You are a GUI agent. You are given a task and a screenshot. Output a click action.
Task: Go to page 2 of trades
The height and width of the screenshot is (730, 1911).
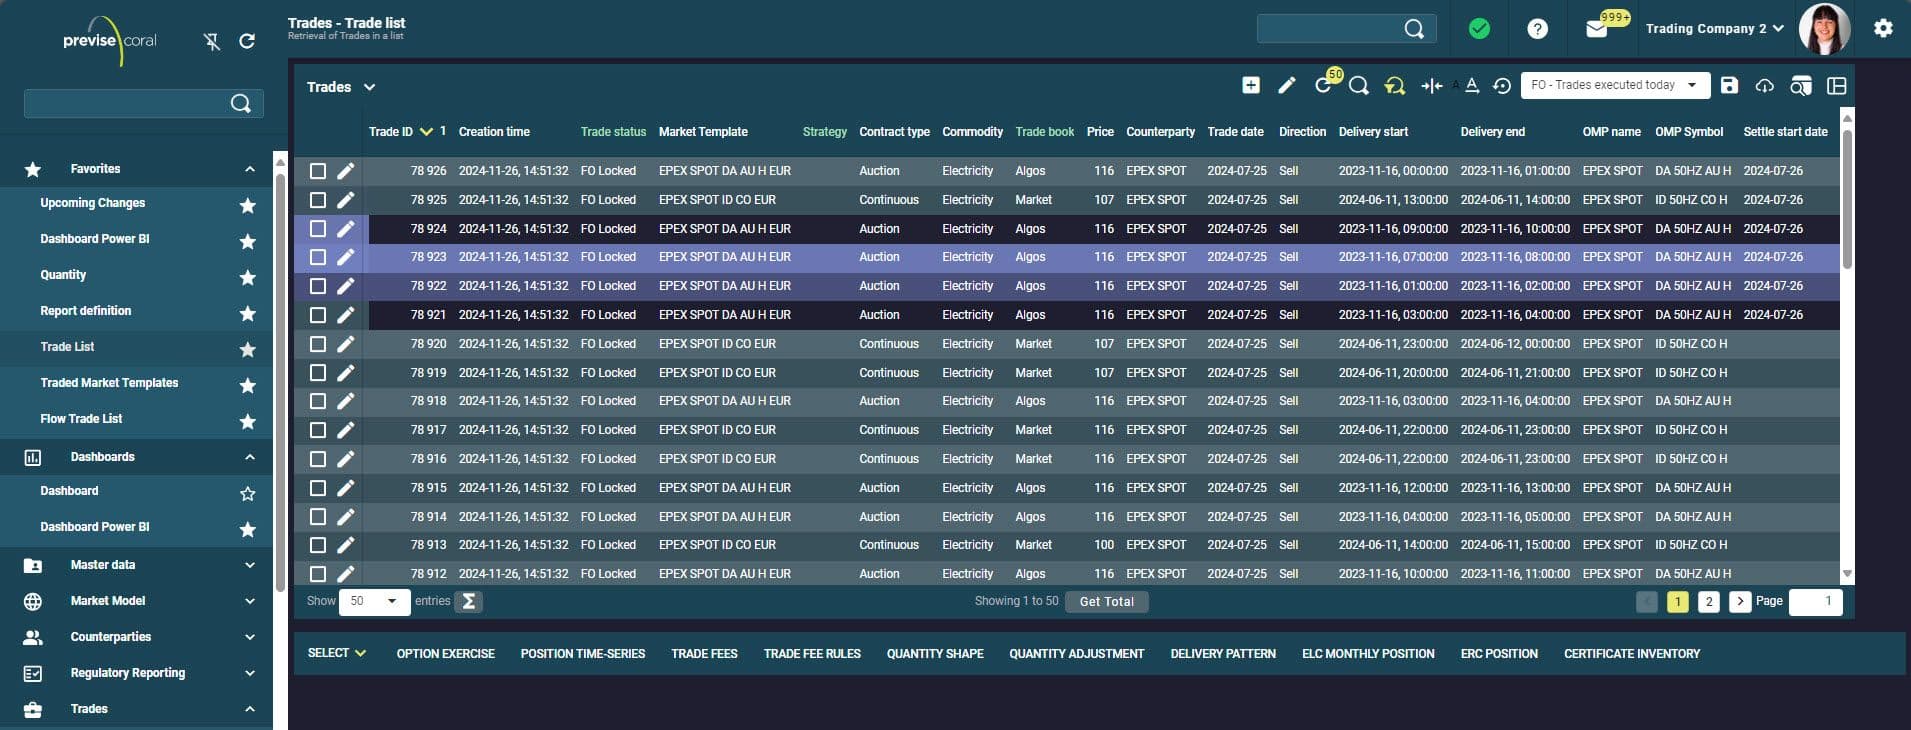pyautogui.click(x=1709, y=601)
